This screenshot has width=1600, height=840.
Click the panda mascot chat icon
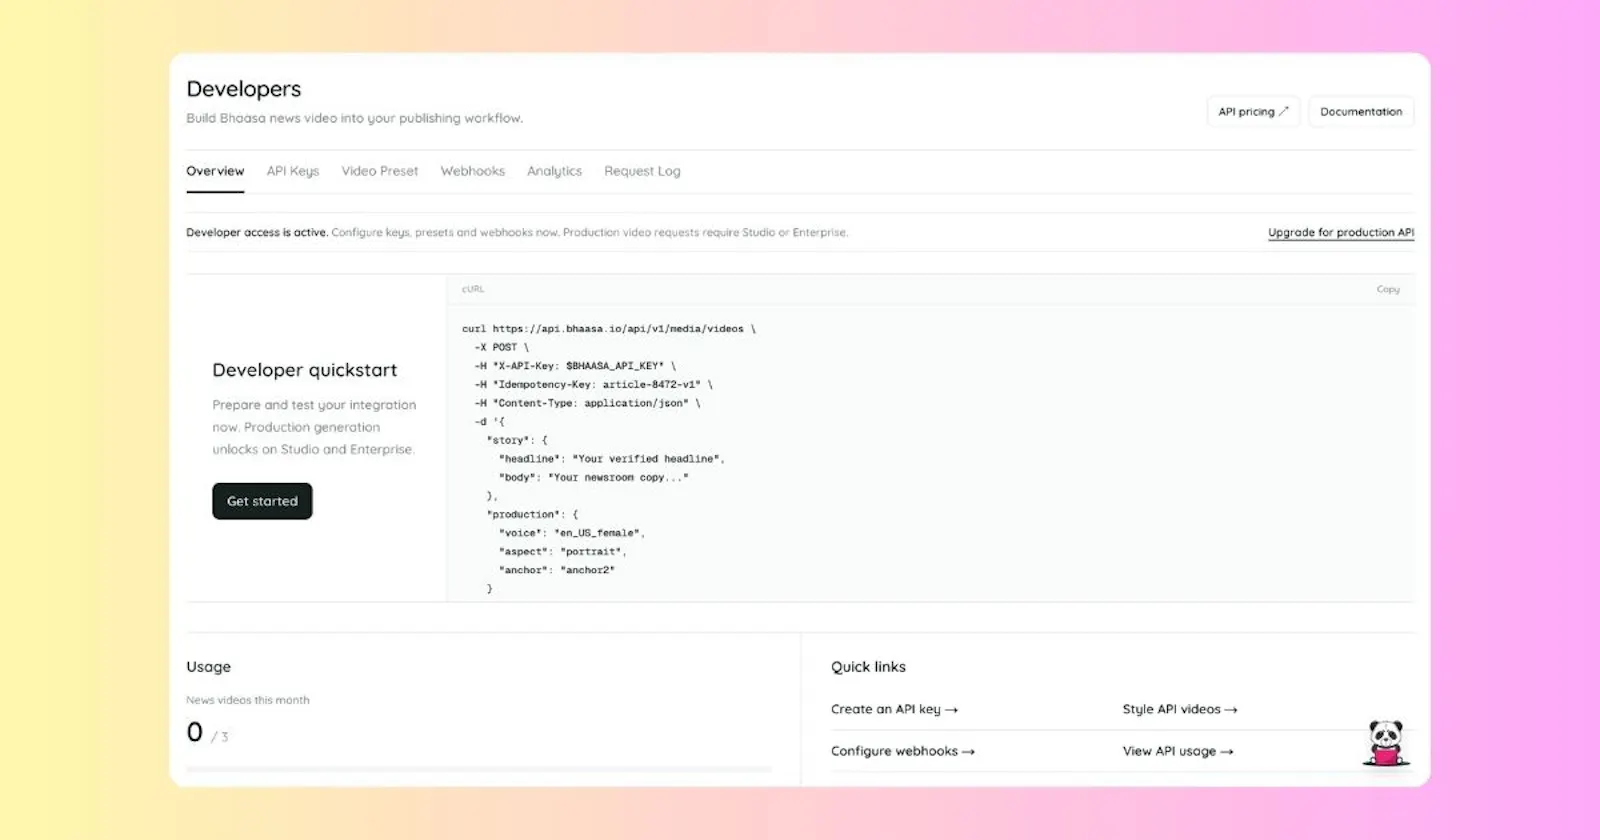click(1386, 743)
